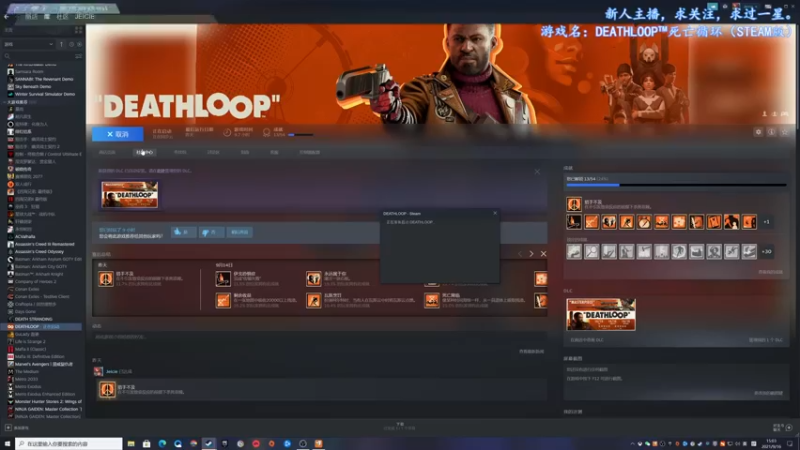Click header achievement progress bar
The width and height of the screenshot is (800, 450).
pos(301,135)
